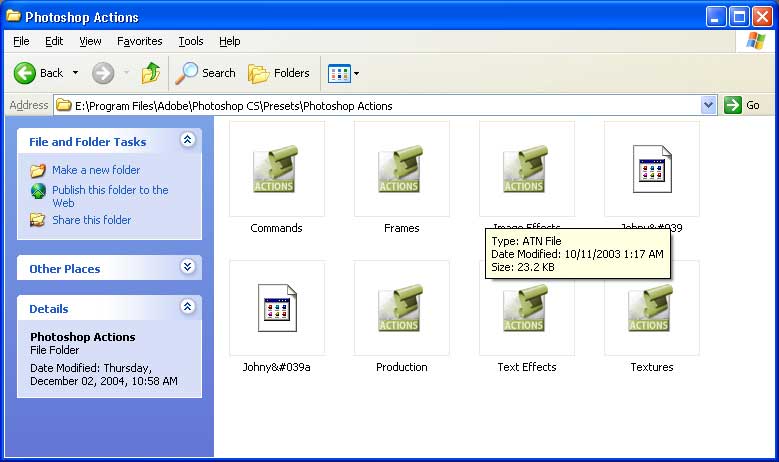Click the Text Effects file name label
This screenshot has height=462, width=779.
[x=527, y=367]
